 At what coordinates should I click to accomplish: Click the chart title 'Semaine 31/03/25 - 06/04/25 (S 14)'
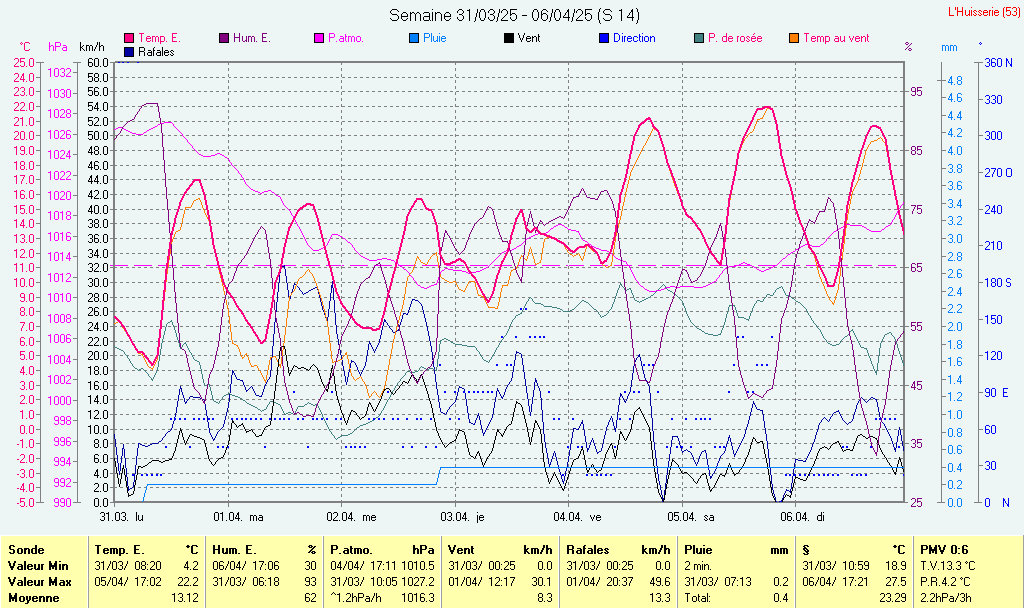coord(515,15)
